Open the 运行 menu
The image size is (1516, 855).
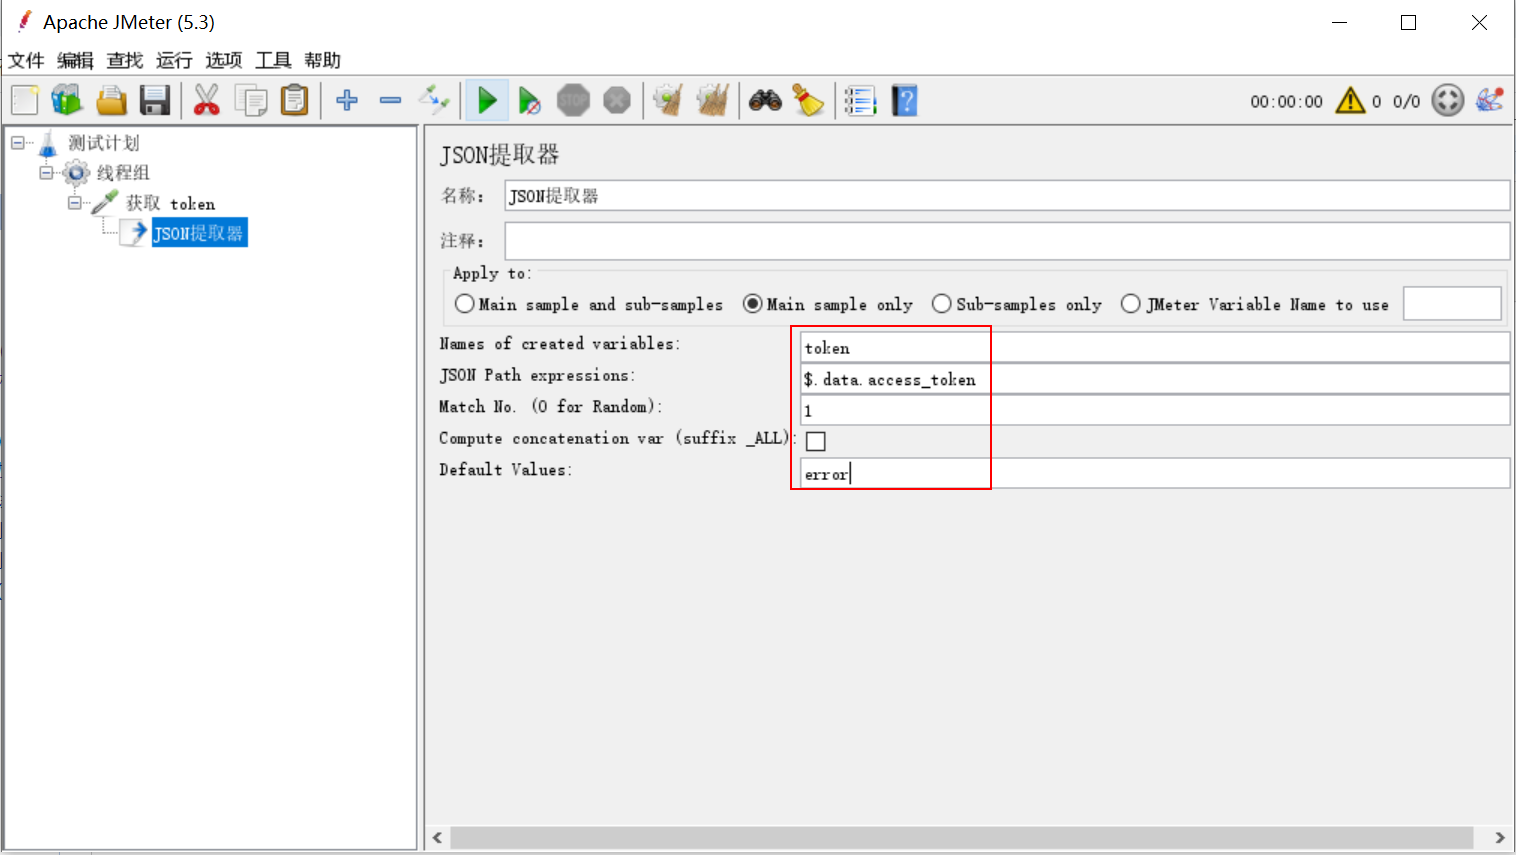click(x=174, y=60)
